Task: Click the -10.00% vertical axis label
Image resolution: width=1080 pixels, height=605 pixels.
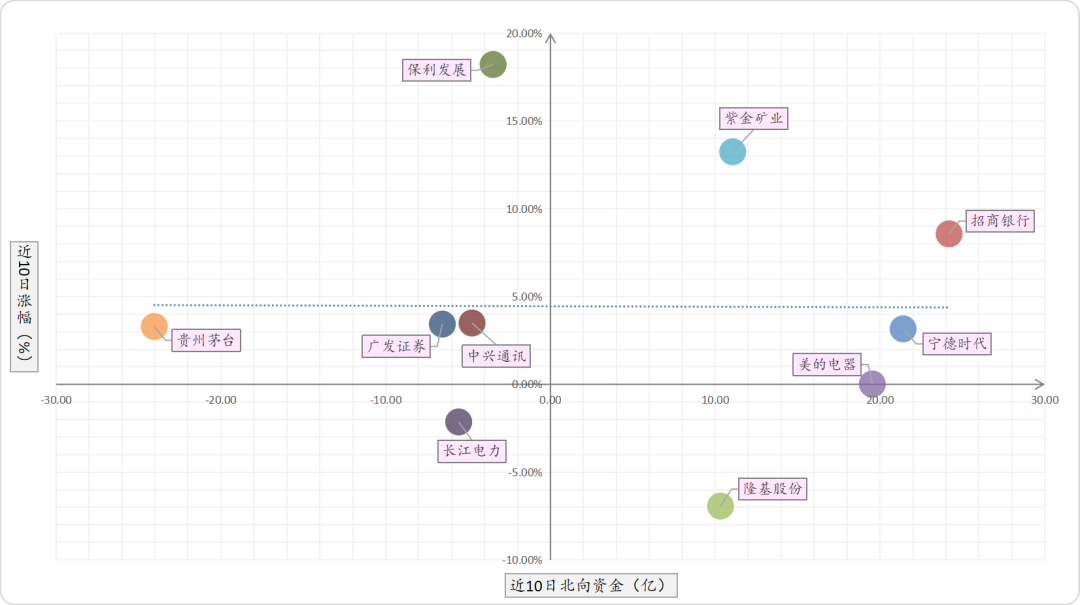Action: [523, 560]
